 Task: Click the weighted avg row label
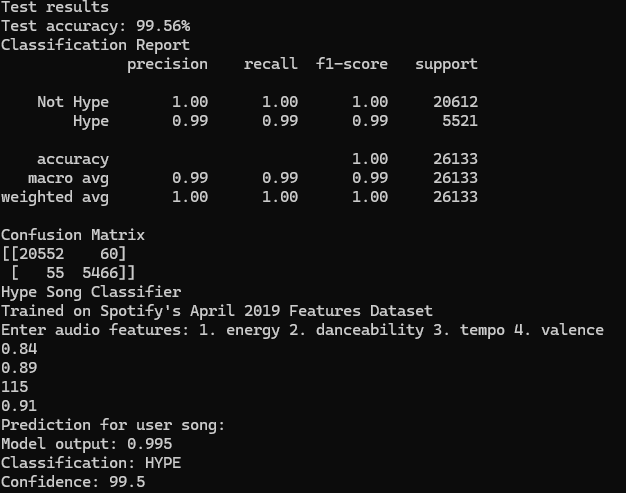55,197
